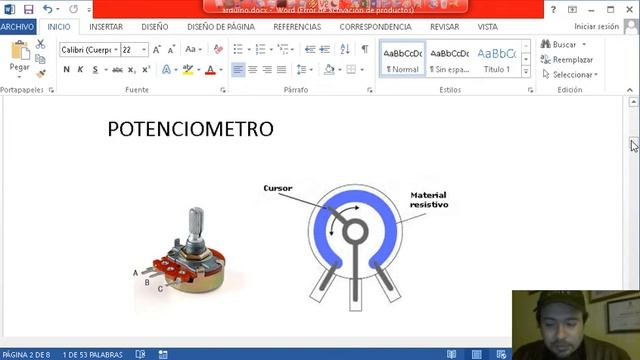Open the font size dropdown
The width and height of the screenshot is (640, 360).
pyautogui.click(x=144, y=50)
